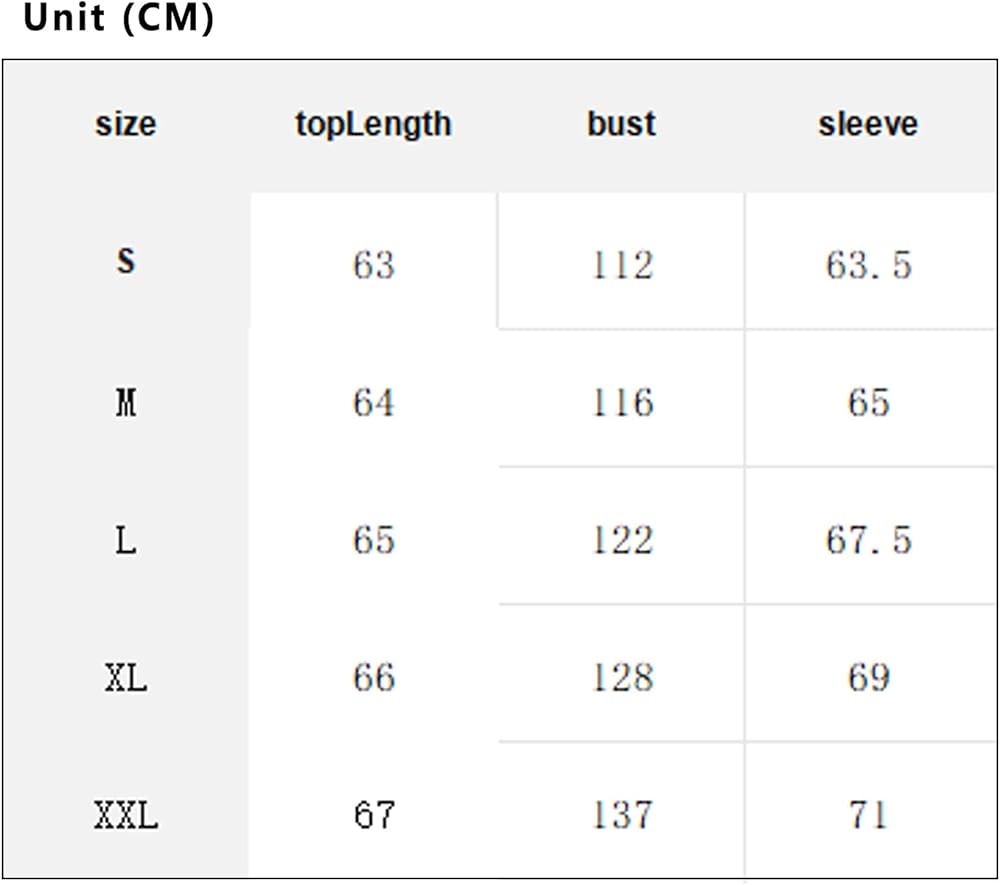Click the topLength value 63

[x=374, y=265]
